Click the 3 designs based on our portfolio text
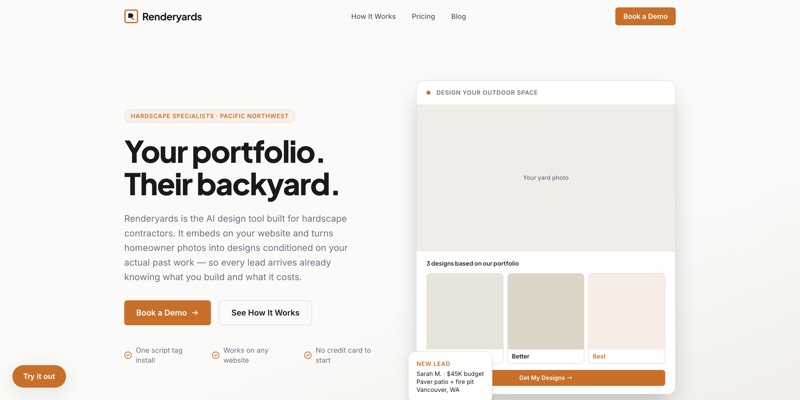 pyautogui.click(x=472, y=264)
